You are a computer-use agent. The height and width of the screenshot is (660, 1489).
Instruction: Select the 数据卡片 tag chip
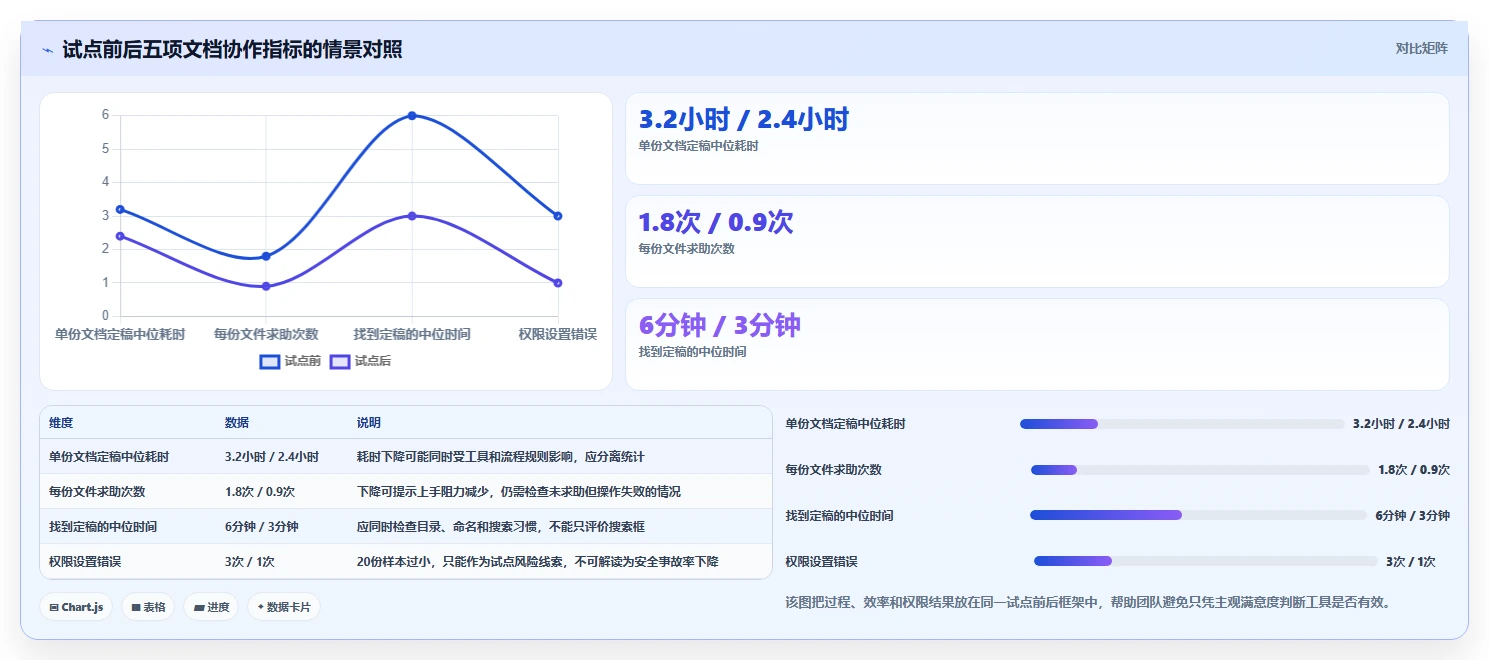tap(284, 607)
